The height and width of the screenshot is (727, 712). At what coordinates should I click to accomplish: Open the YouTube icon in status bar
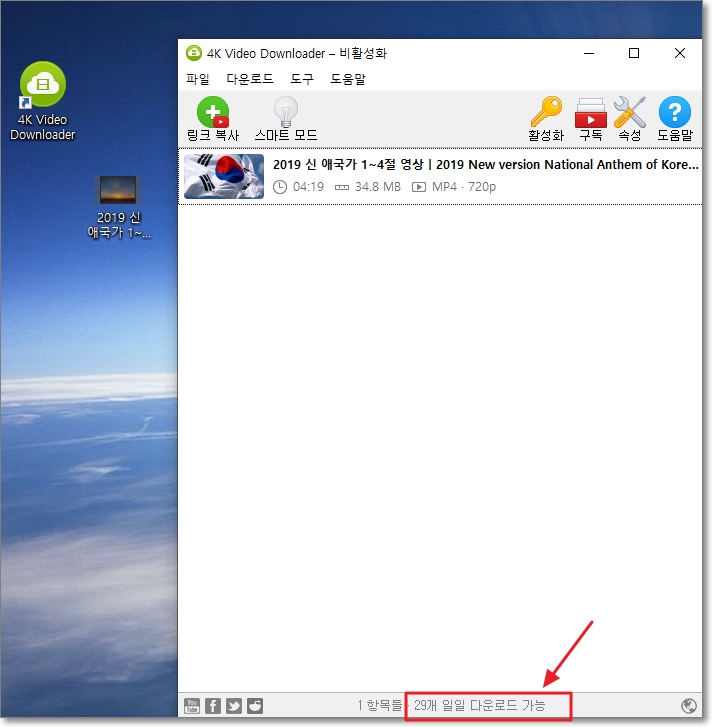(192, 706)
